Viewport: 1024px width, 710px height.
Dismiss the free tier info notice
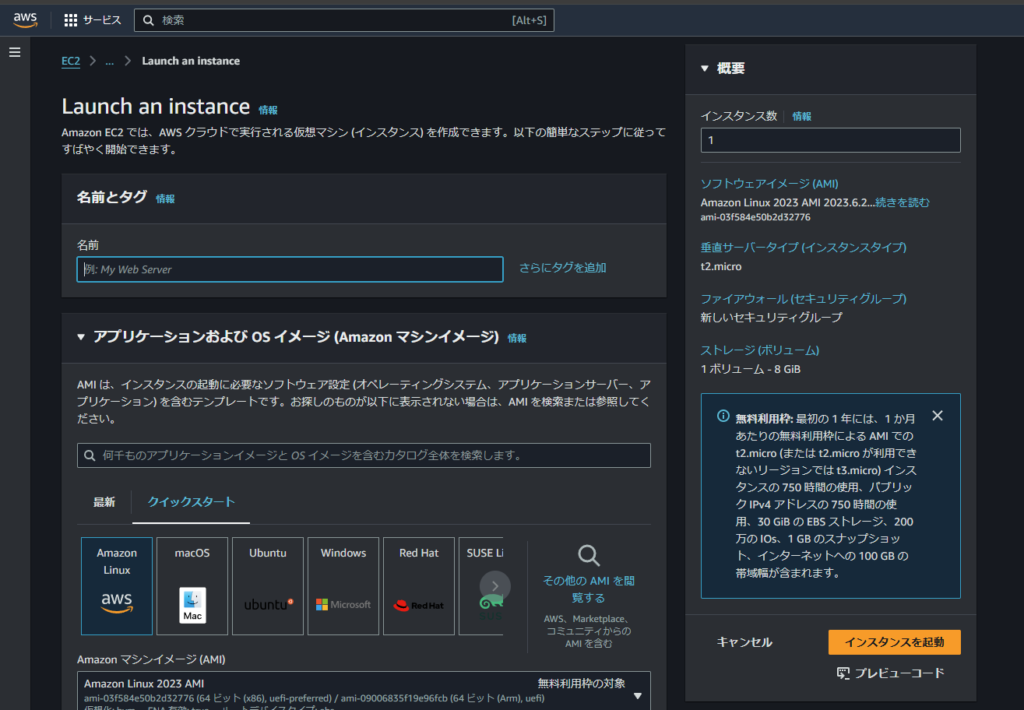937,415
